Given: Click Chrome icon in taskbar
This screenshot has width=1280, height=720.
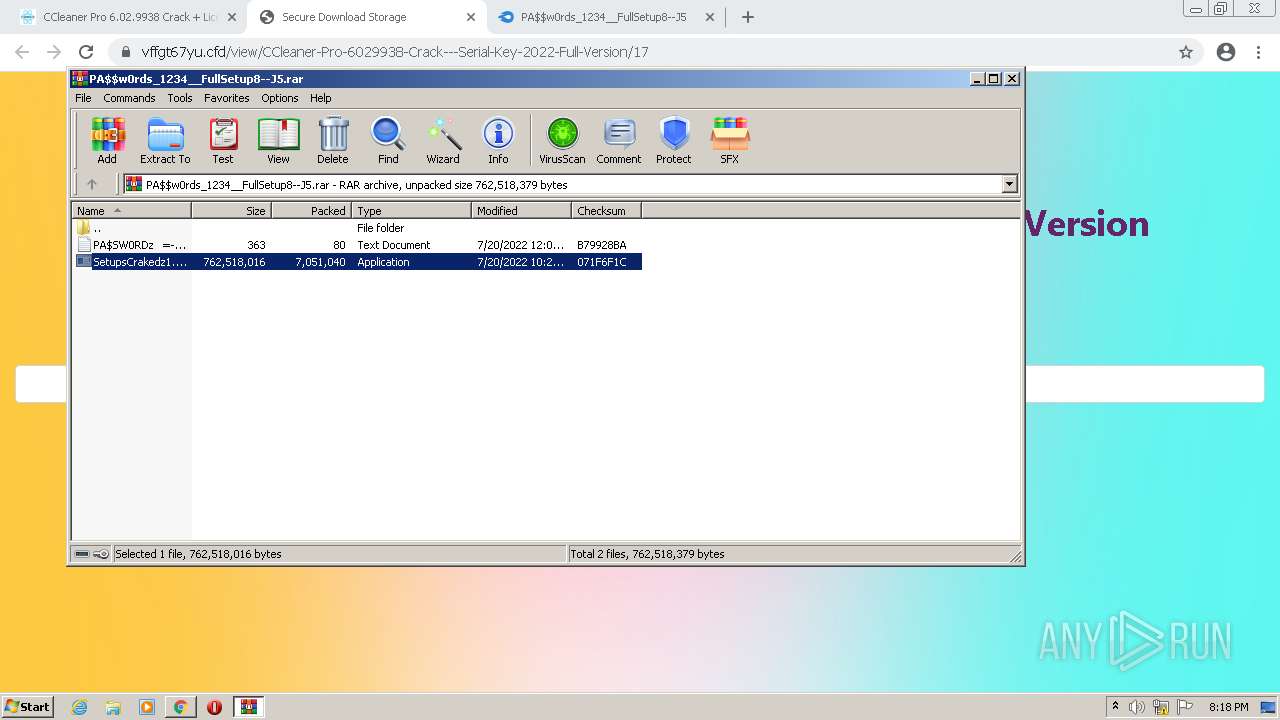Looking at the screenshot, I should pyautogui.click(x=180, y=707).
